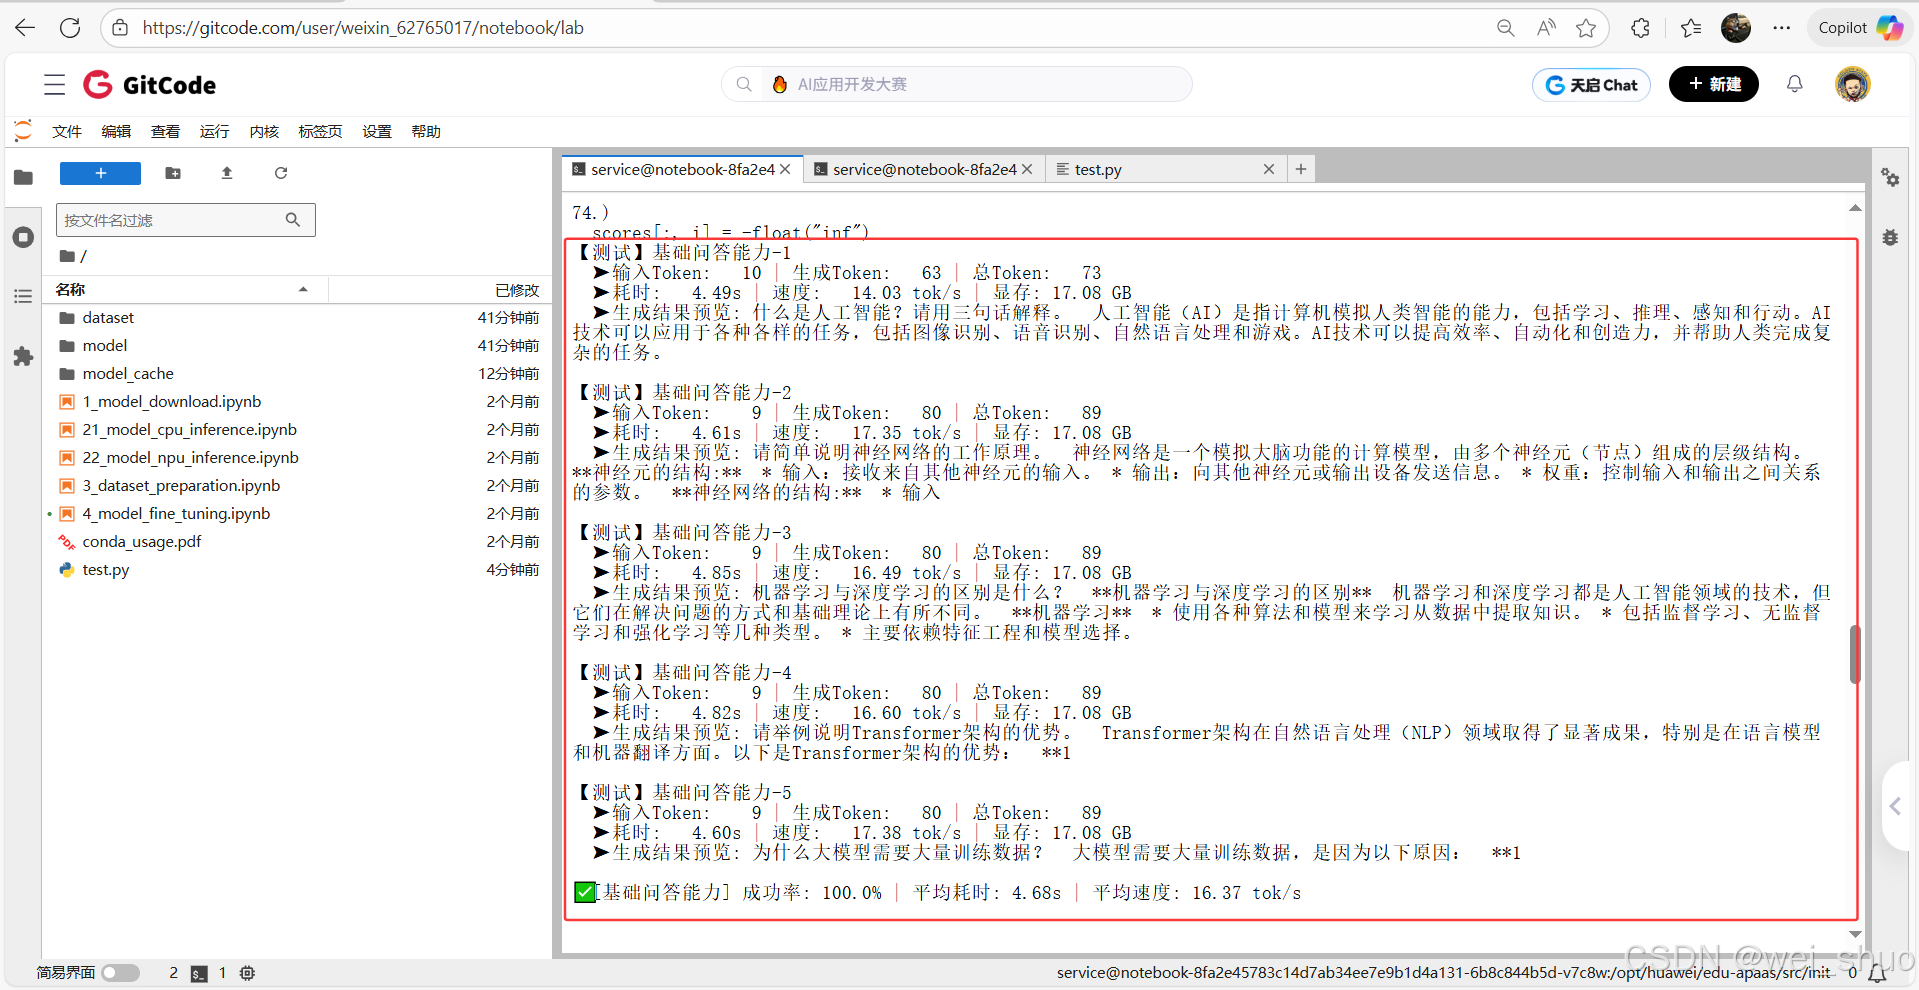Click the browser zoom magnifier icon

click(x=1505, y=28)
